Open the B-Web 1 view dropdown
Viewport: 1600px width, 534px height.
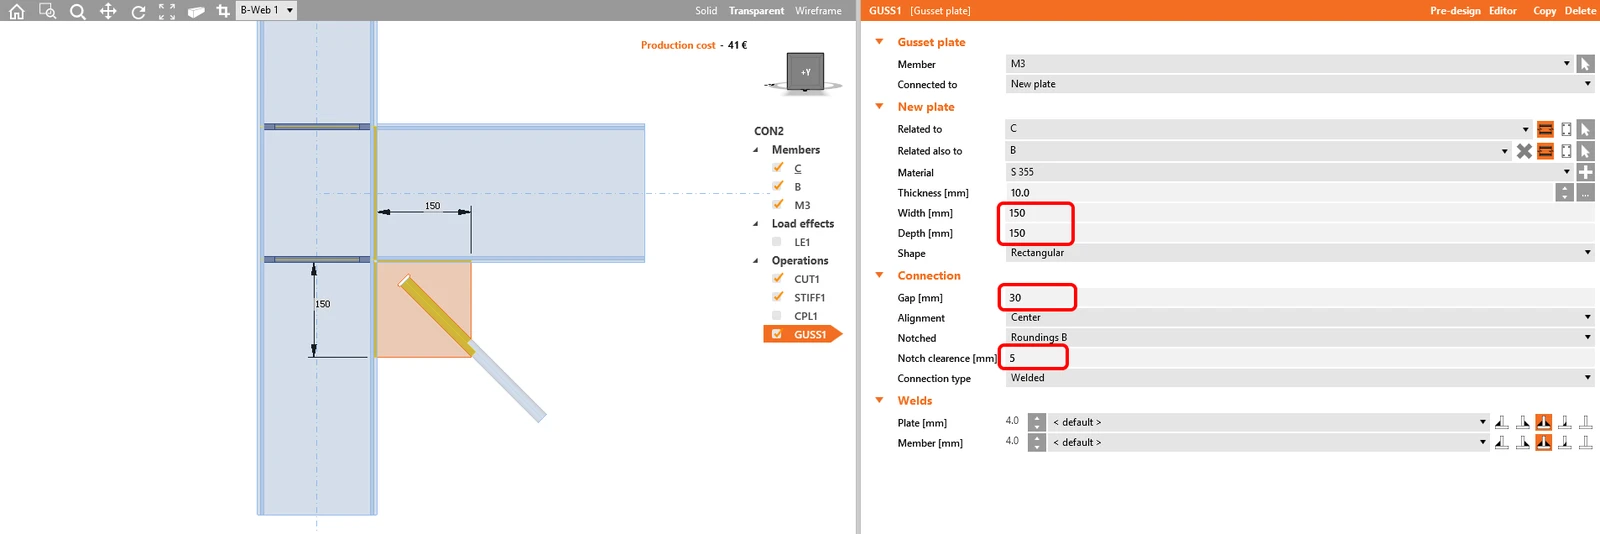tap(267, 10)
